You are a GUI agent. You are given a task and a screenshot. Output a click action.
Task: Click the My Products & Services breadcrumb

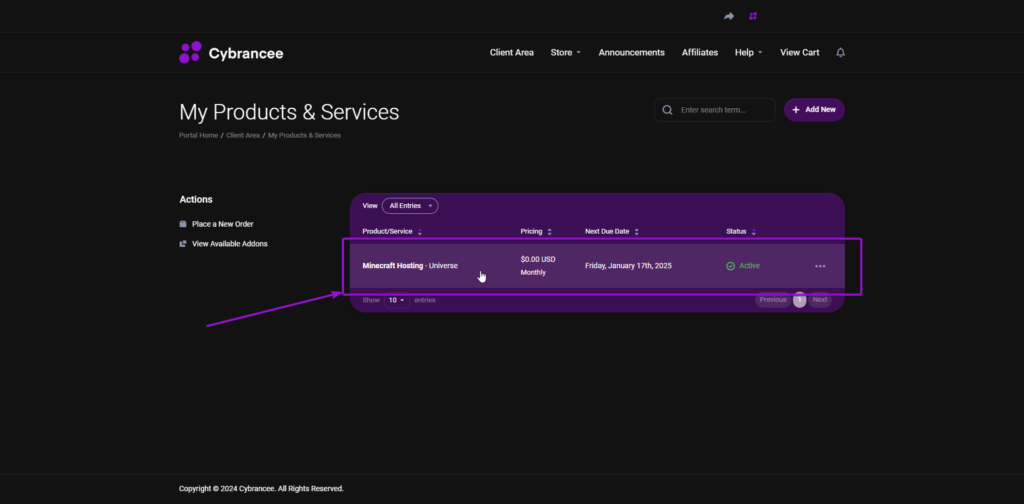304,136
